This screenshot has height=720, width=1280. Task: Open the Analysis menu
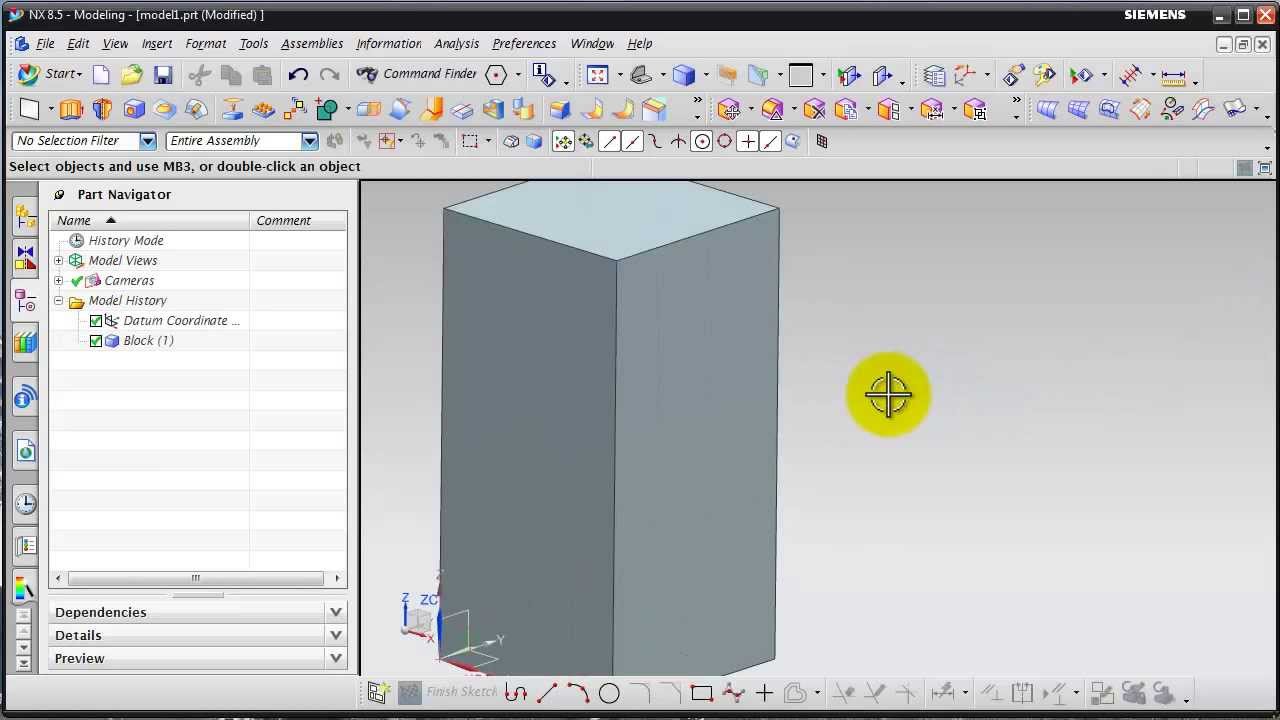[456, 44]
